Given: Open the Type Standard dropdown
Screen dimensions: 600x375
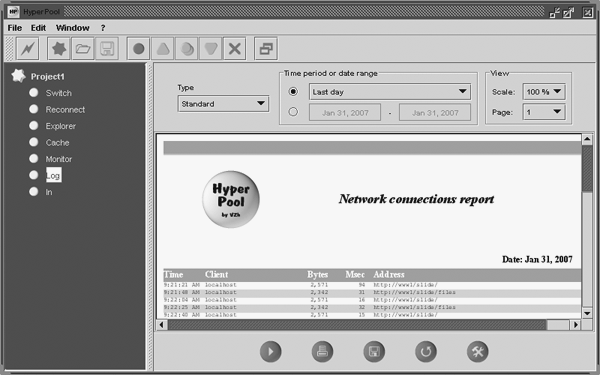Looking at the screenshot, I should click(x=223, y=104).
